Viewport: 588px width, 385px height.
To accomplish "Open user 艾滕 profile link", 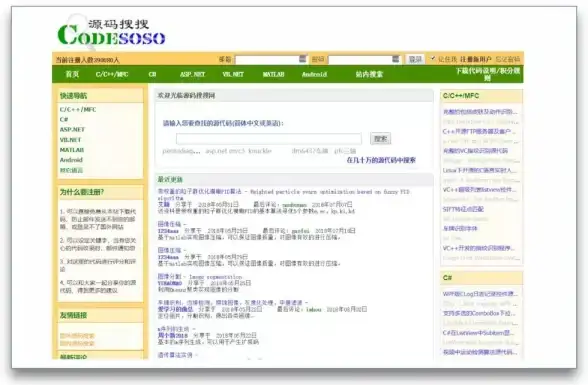I will tap(164, 204).
